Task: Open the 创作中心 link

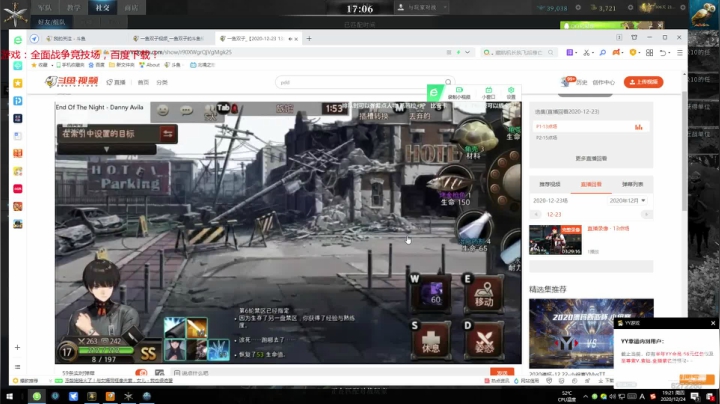Action: coord(603,83)
